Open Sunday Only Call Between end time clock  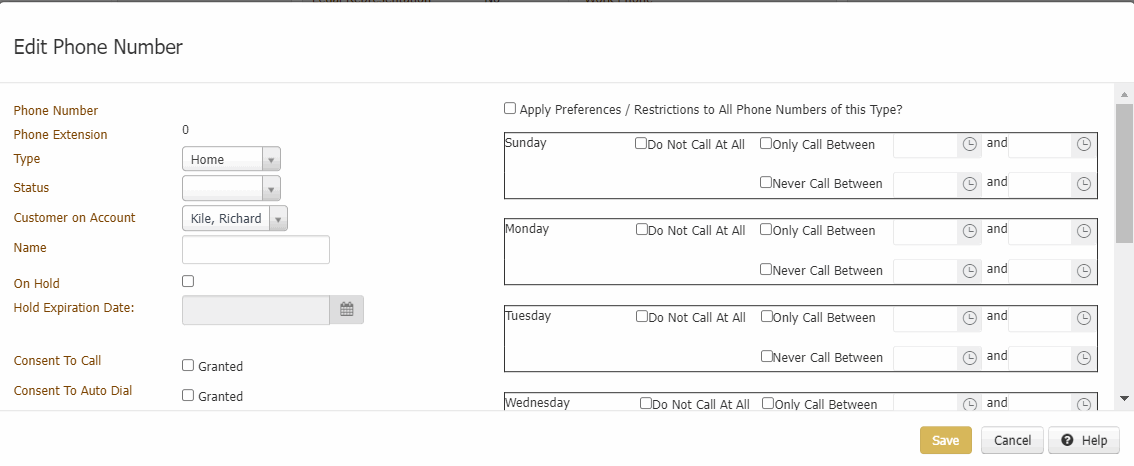[1084, 145]
